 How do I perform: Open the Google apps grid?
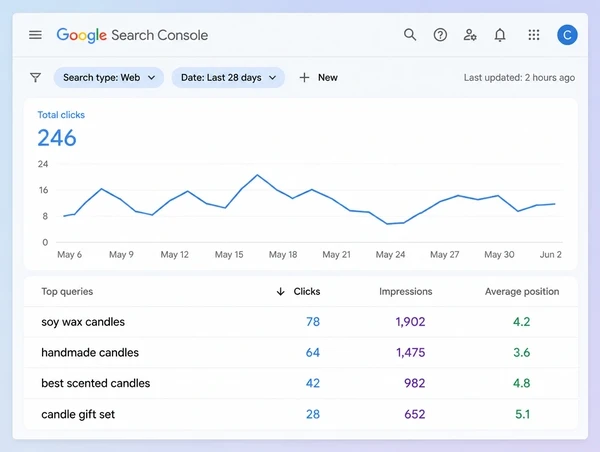click(x=534, y=35)
